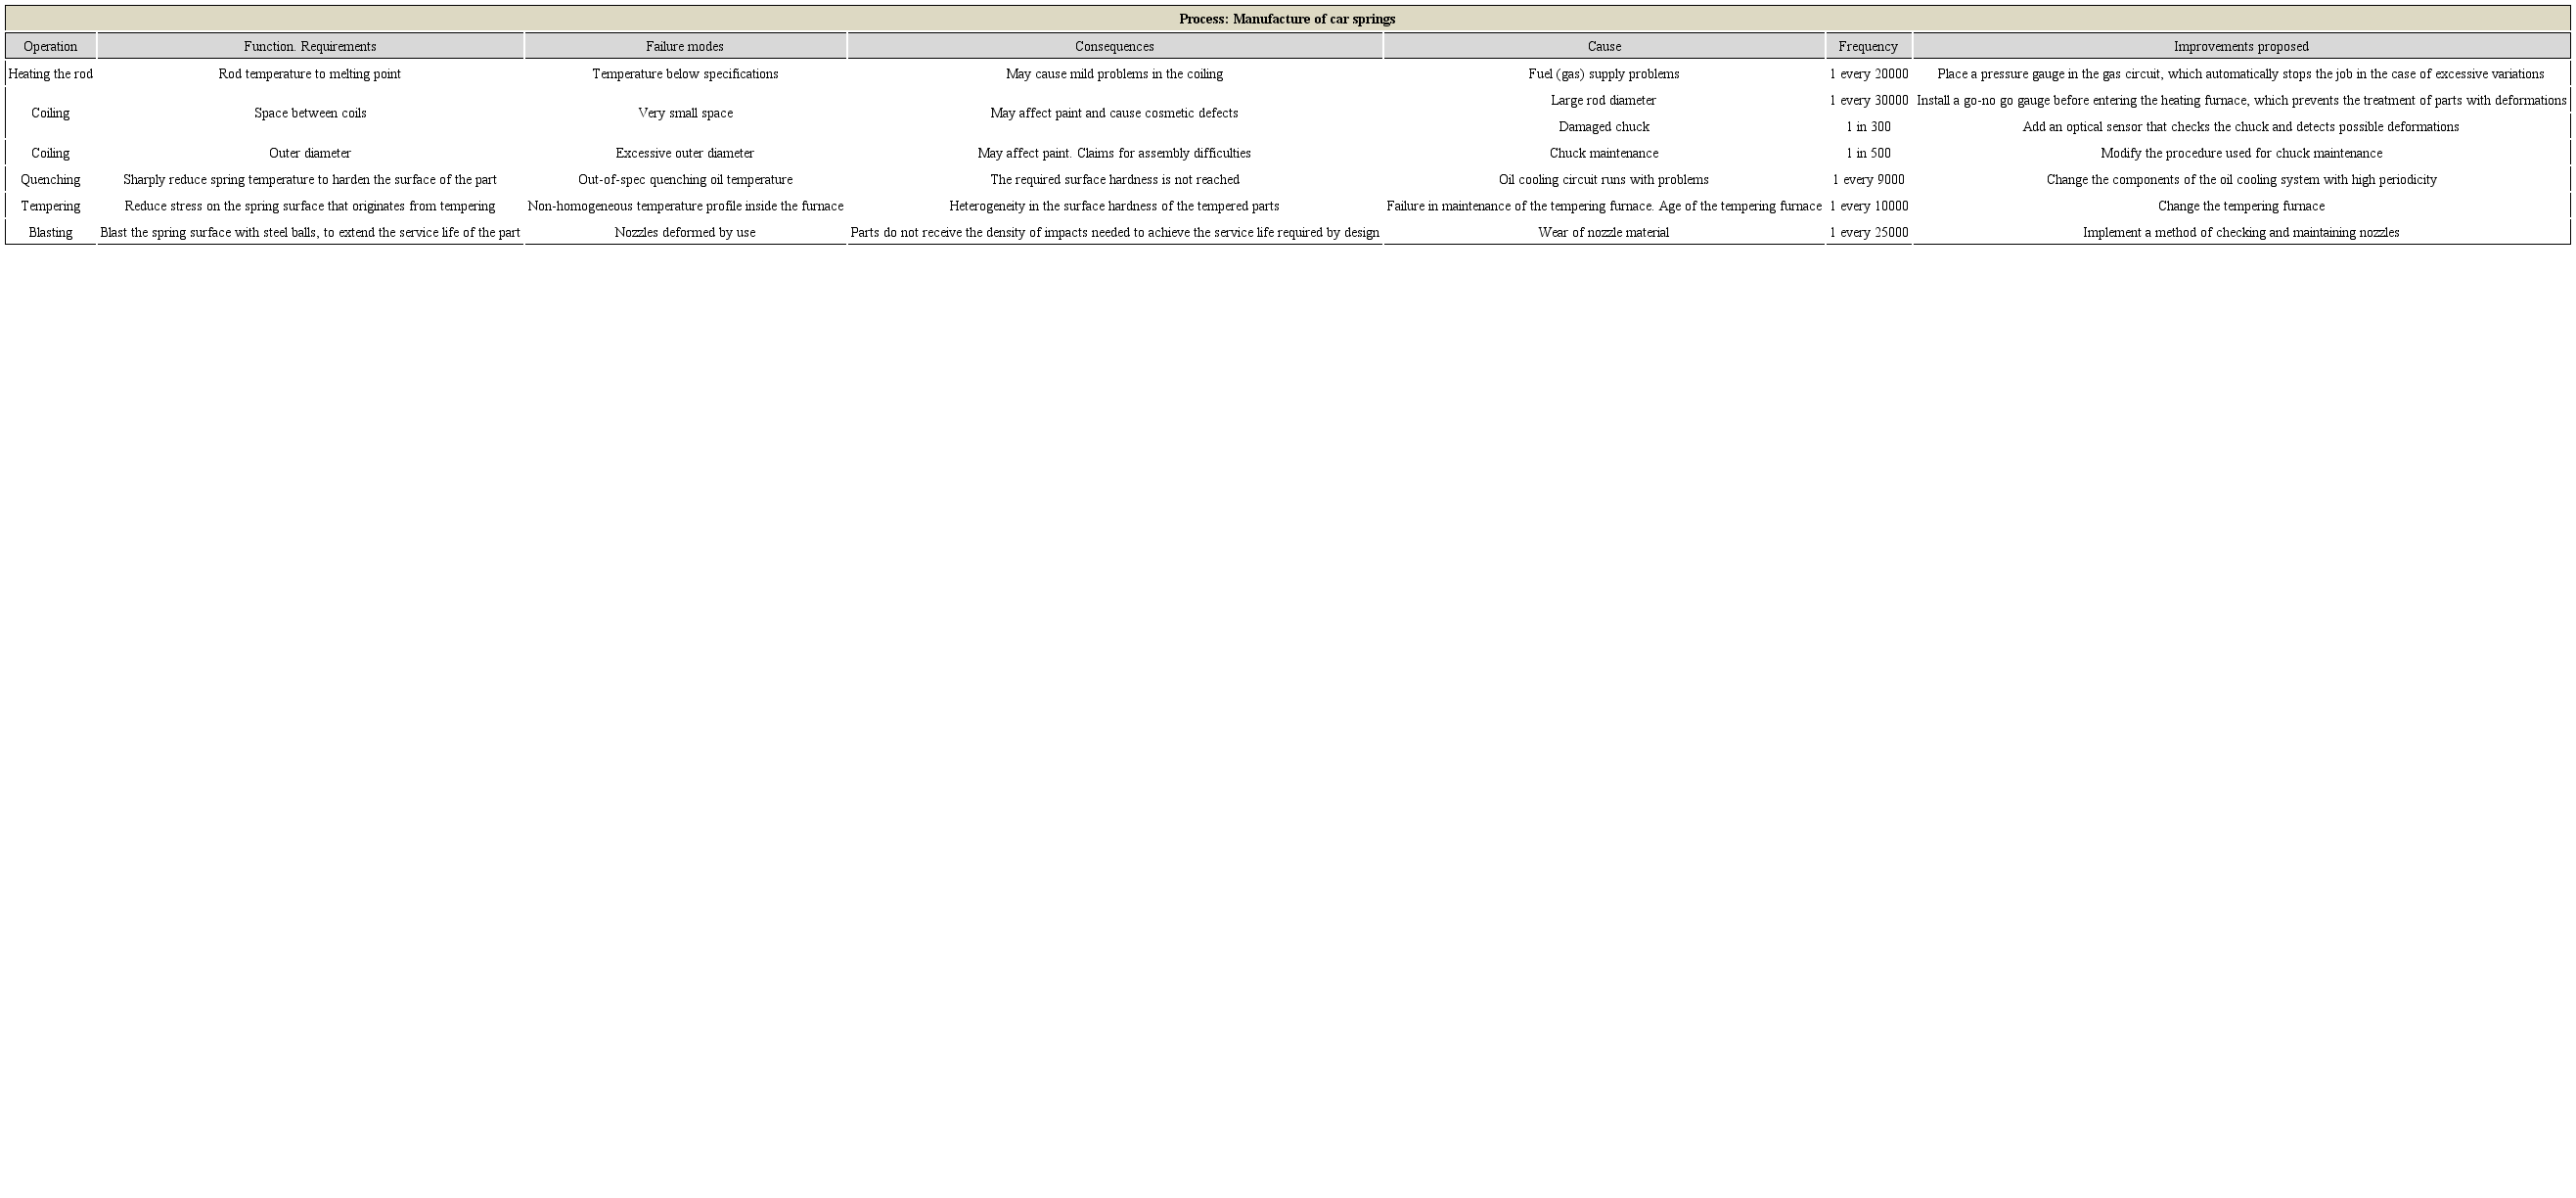Select the 'Heating the rod' operation cell
Image resolution: width=2576 pixels, height=1198 pixels.
click(50, 74)
